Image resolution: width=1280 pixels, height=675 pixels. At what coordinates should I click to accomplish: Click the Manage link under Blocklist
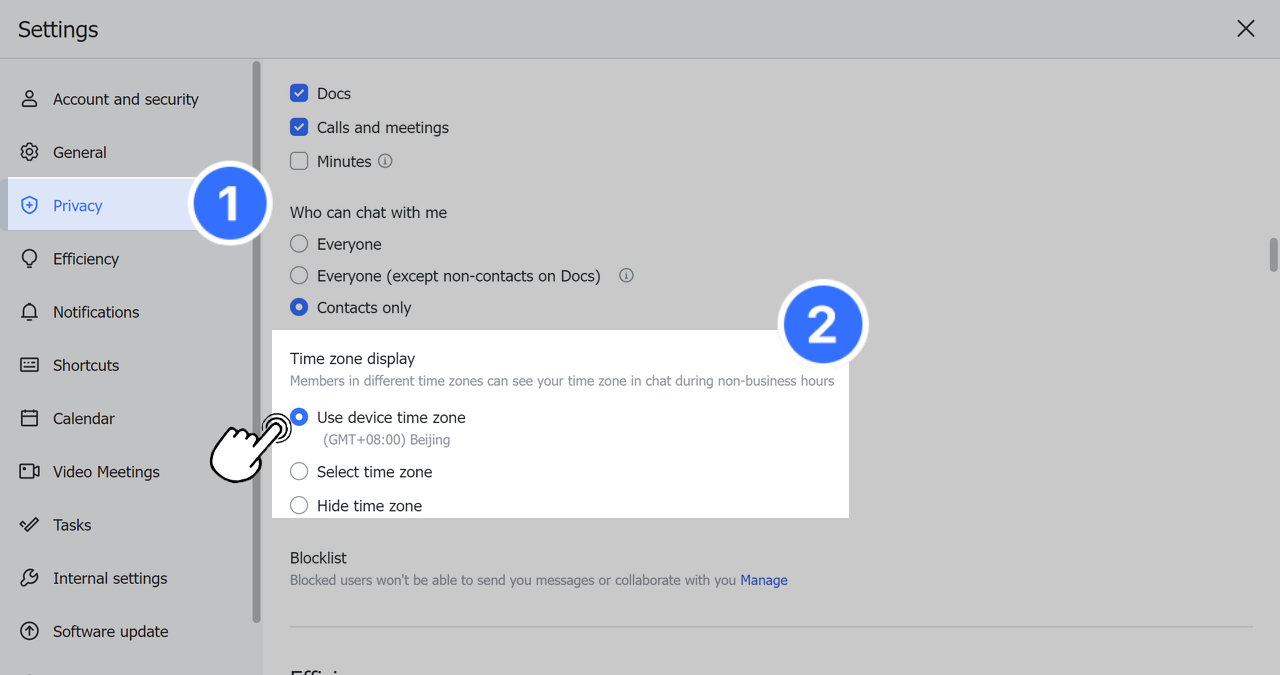pyautogui.click(x=764, y=580)
